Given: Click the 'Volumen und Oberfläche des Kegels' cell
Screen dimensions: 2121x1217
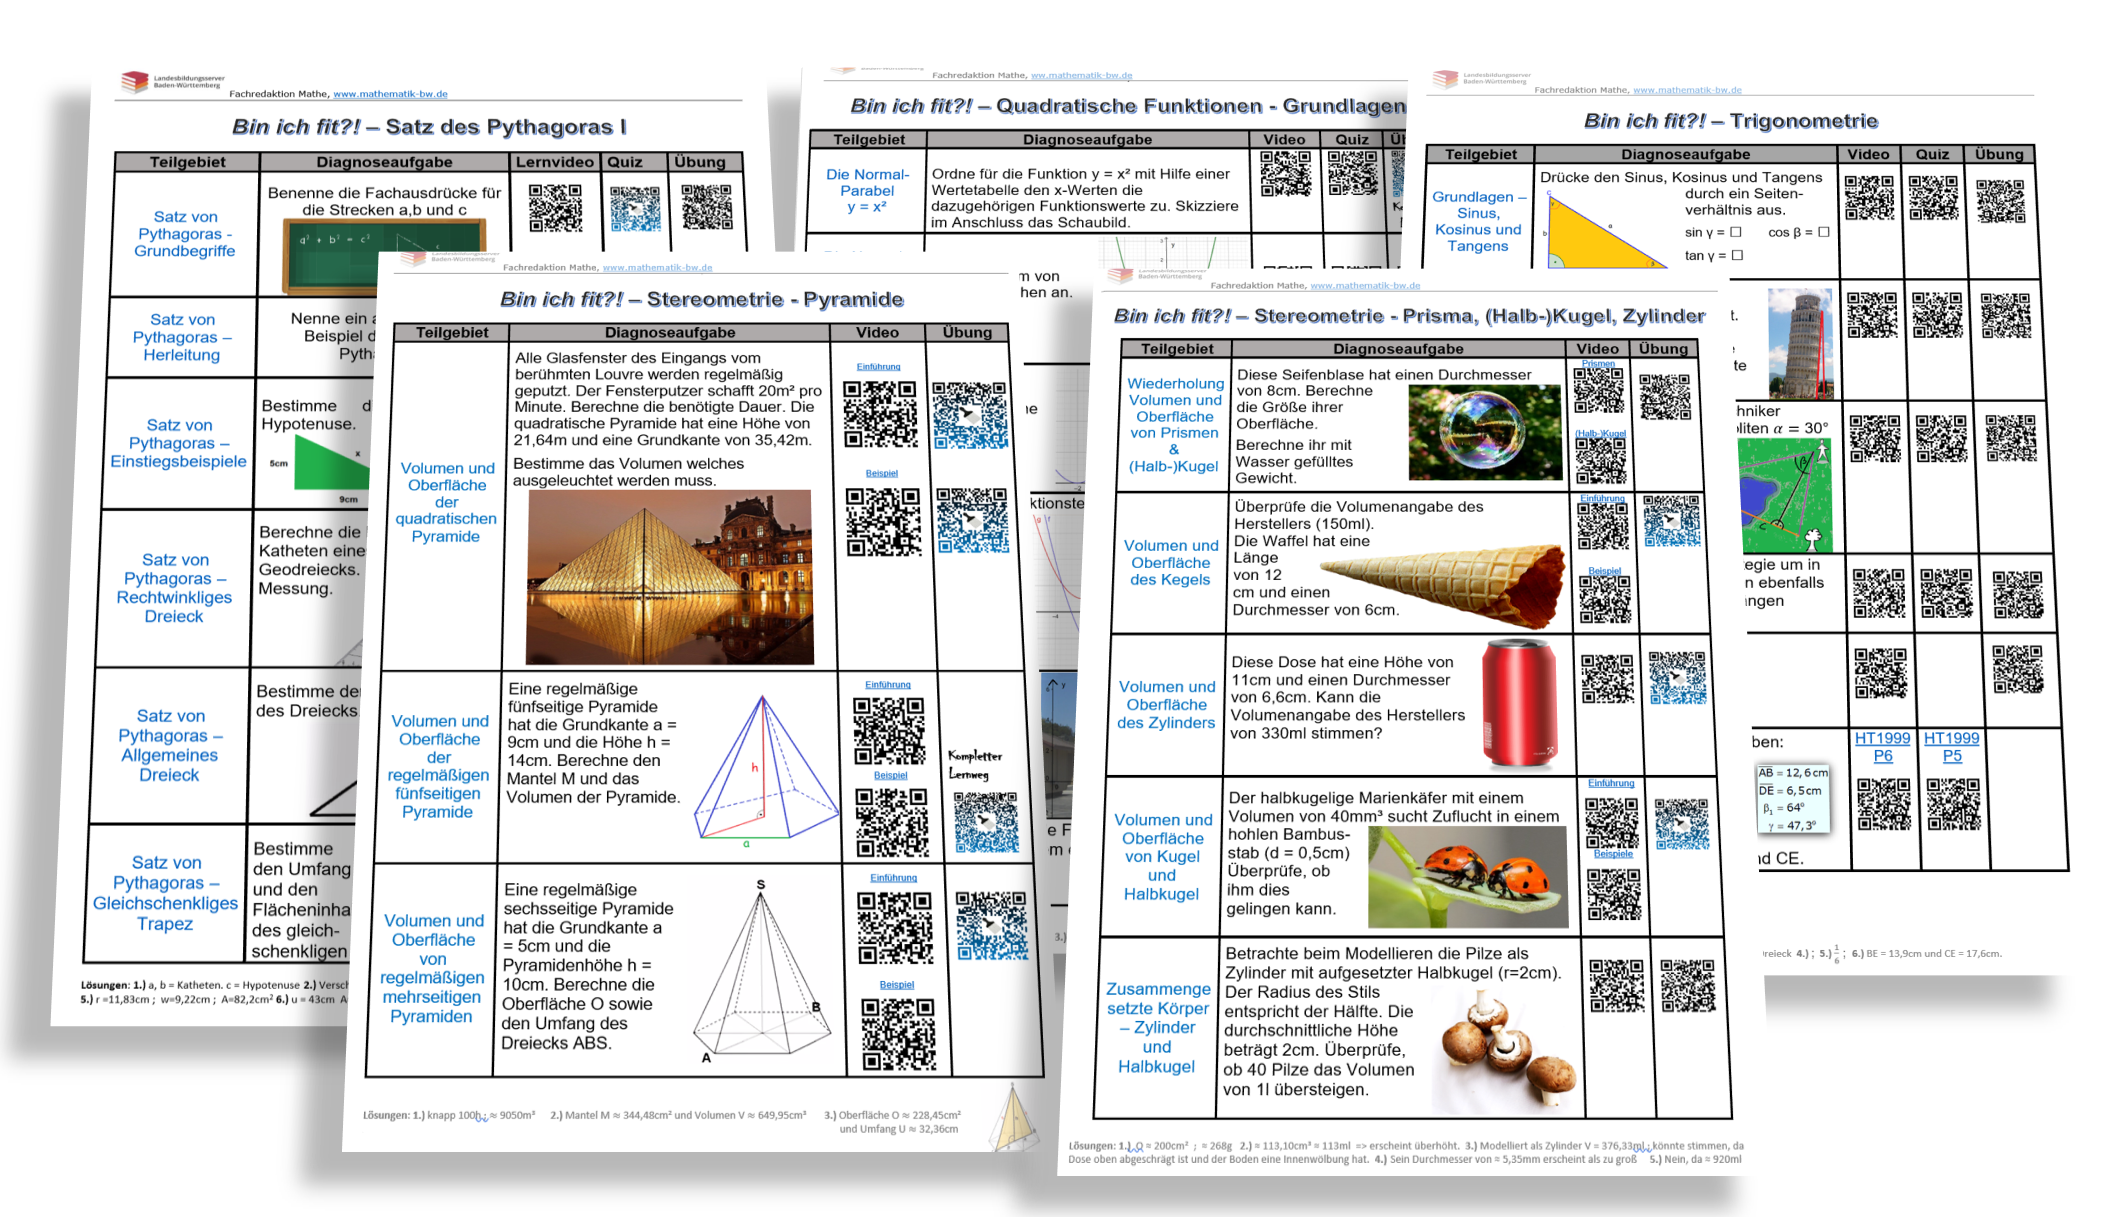Looking at the screenshot, I should point(1170,562).
